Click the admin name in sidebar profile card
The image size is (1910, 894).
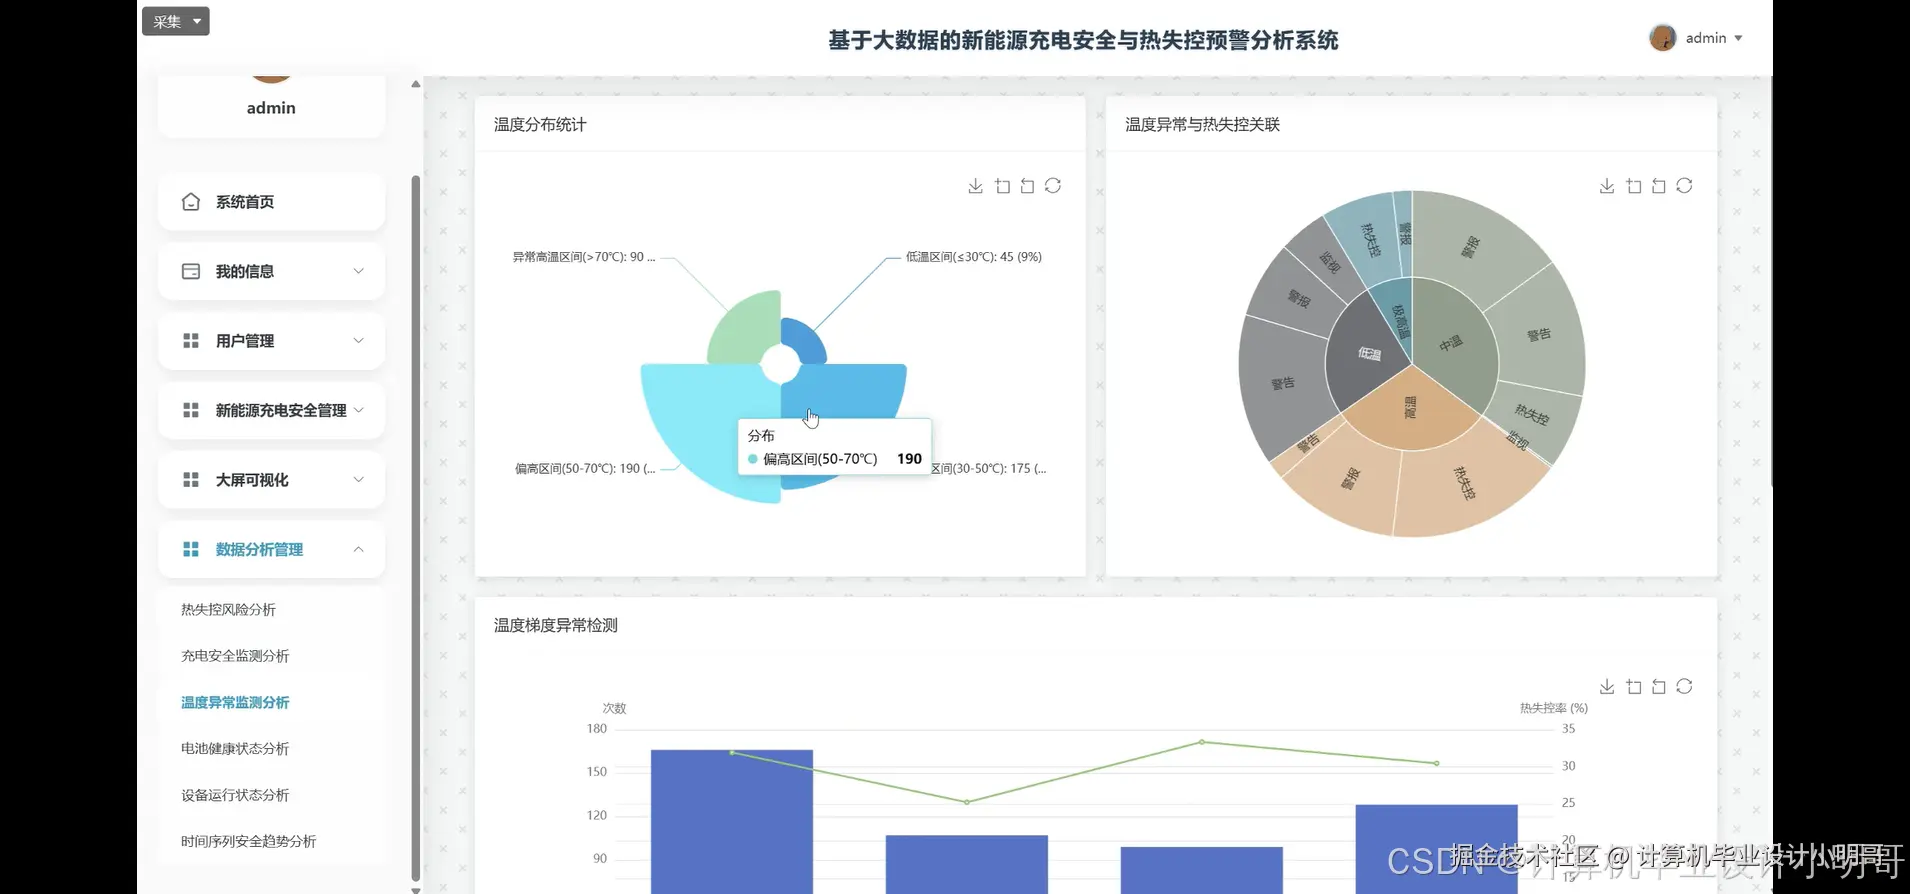pyautogui.click(x=271, y=108)
